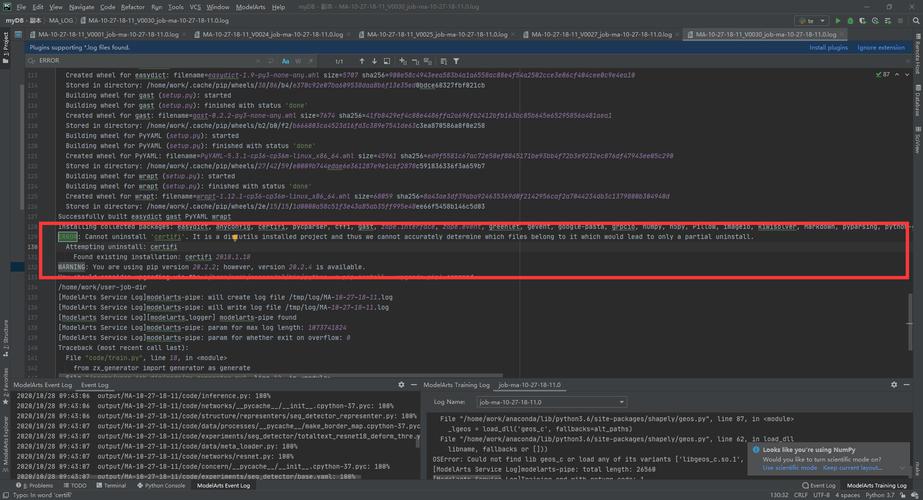Click Keep current layout link
Viewport: 923px width, 500px height.
[852, 468]
